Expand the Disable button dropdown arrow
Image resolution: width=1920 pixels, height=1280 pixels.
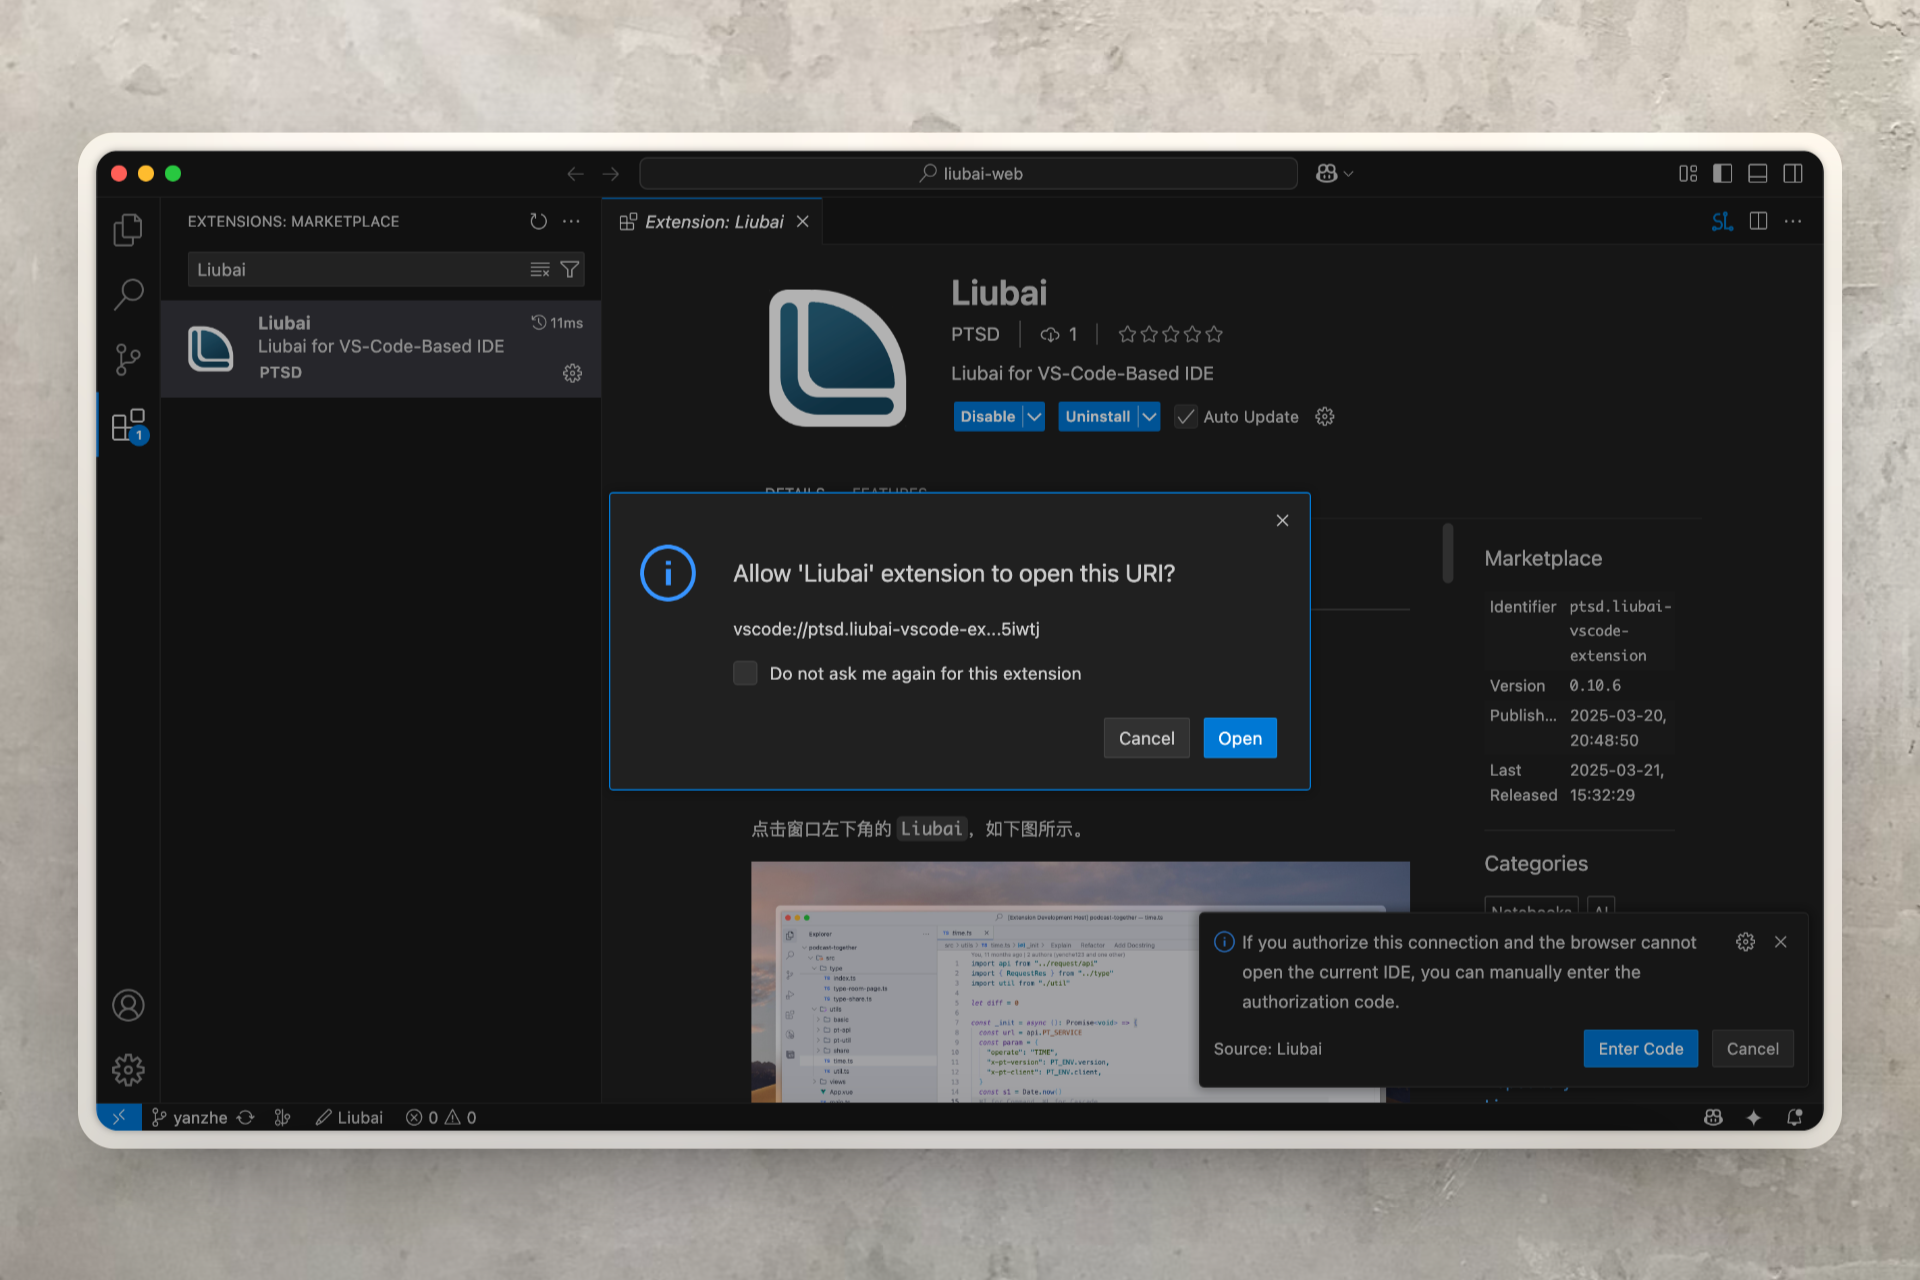pyautogui.click(x=1034, y=417)
